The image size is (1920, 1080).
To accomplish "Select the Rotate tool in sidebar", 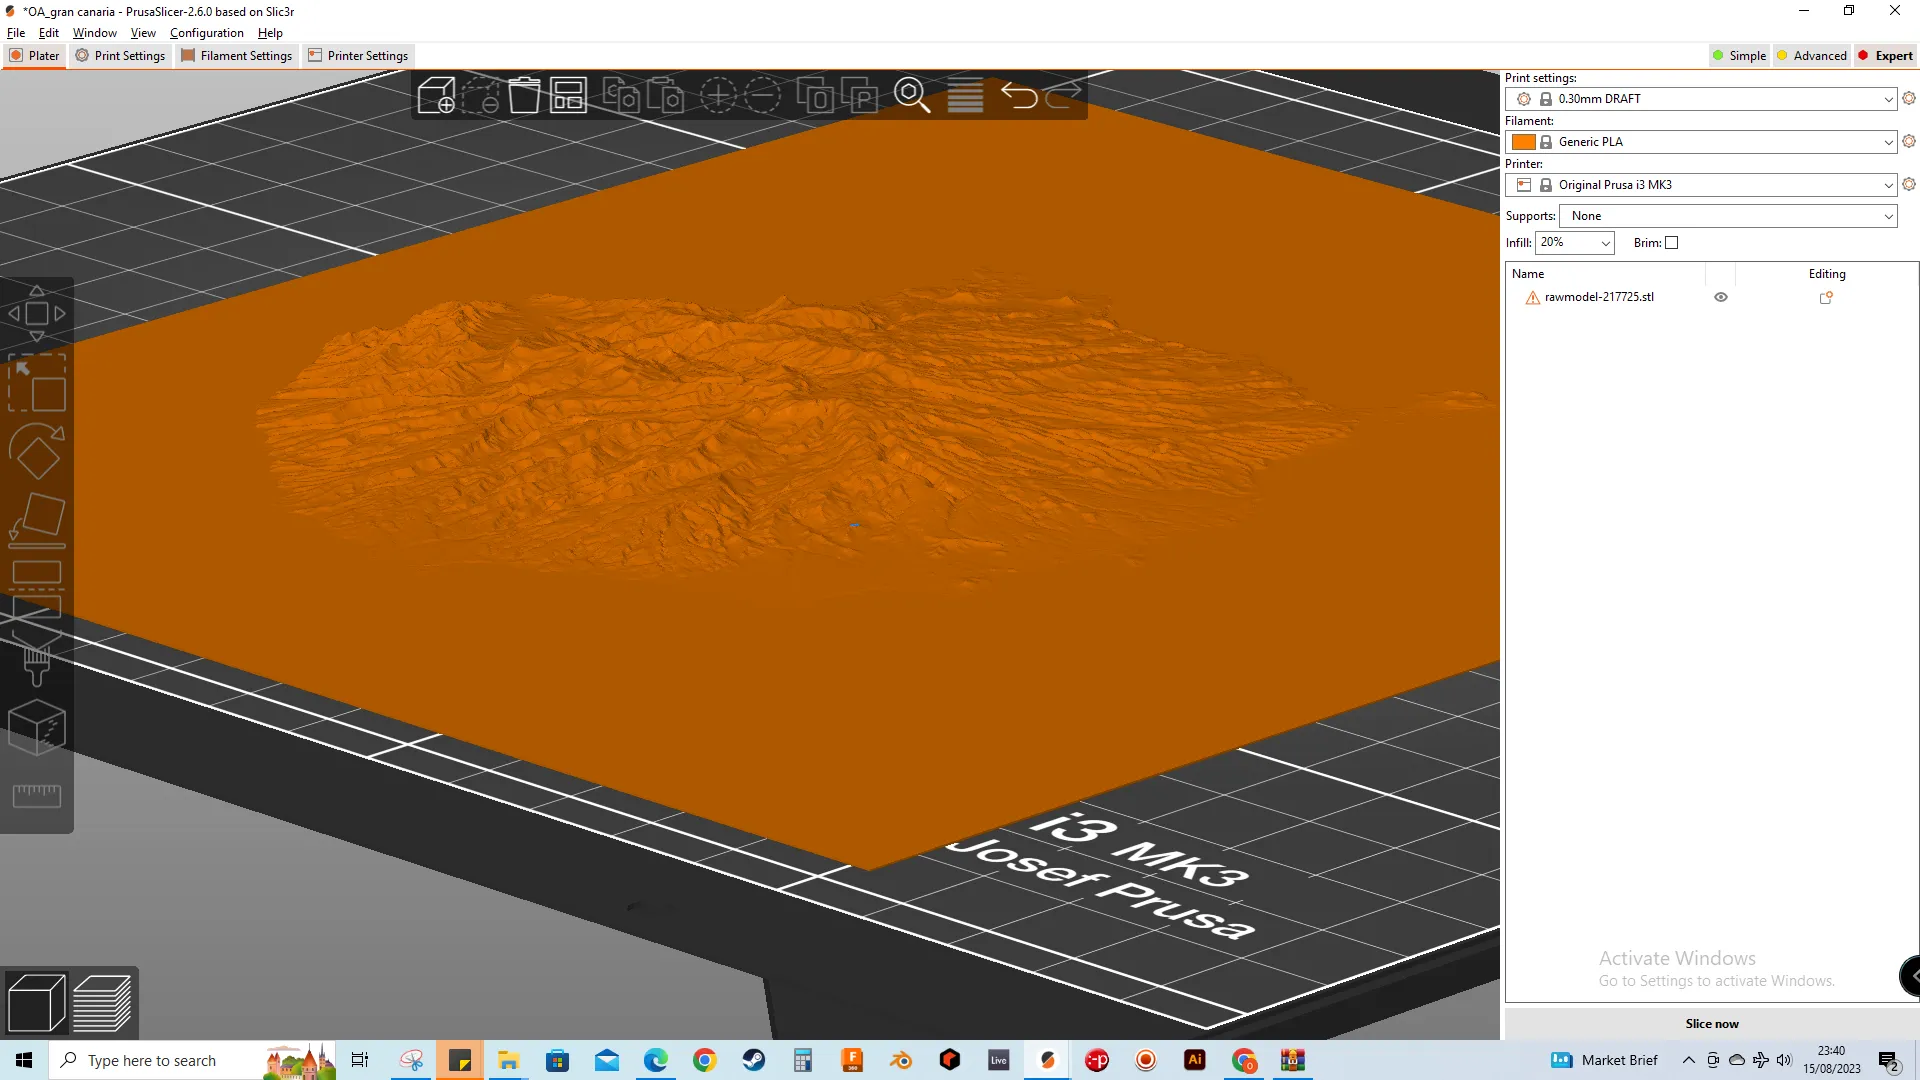I will coord(37,453).
